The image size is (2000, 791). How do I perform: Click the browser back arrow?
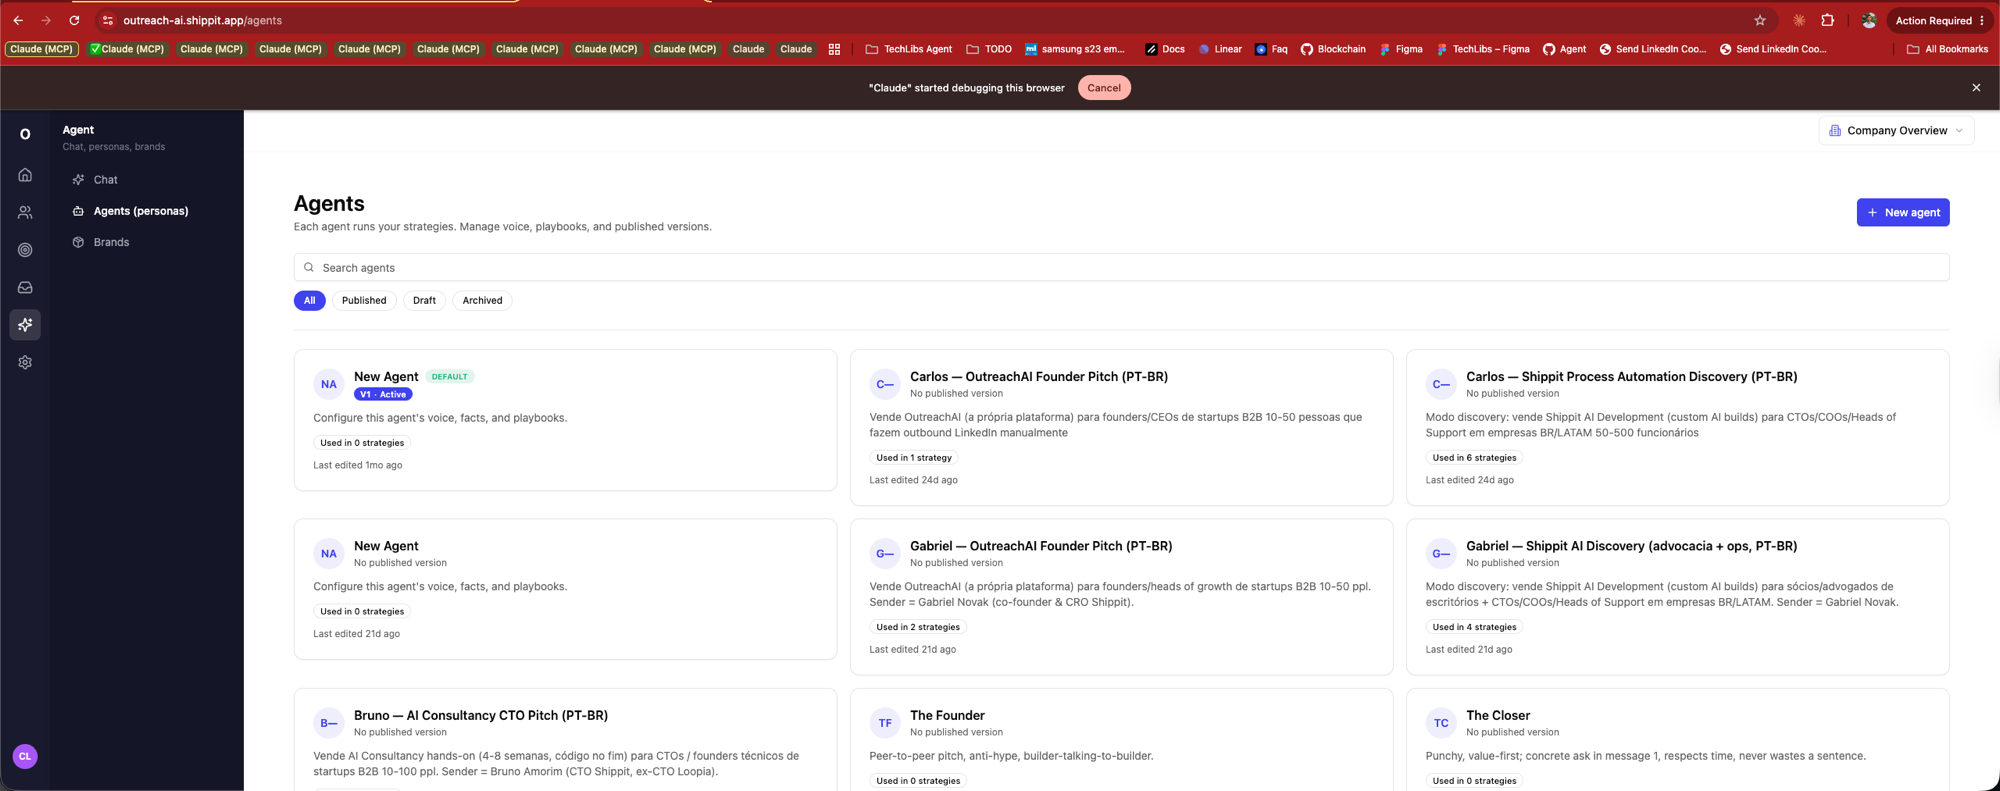(18, 20)
